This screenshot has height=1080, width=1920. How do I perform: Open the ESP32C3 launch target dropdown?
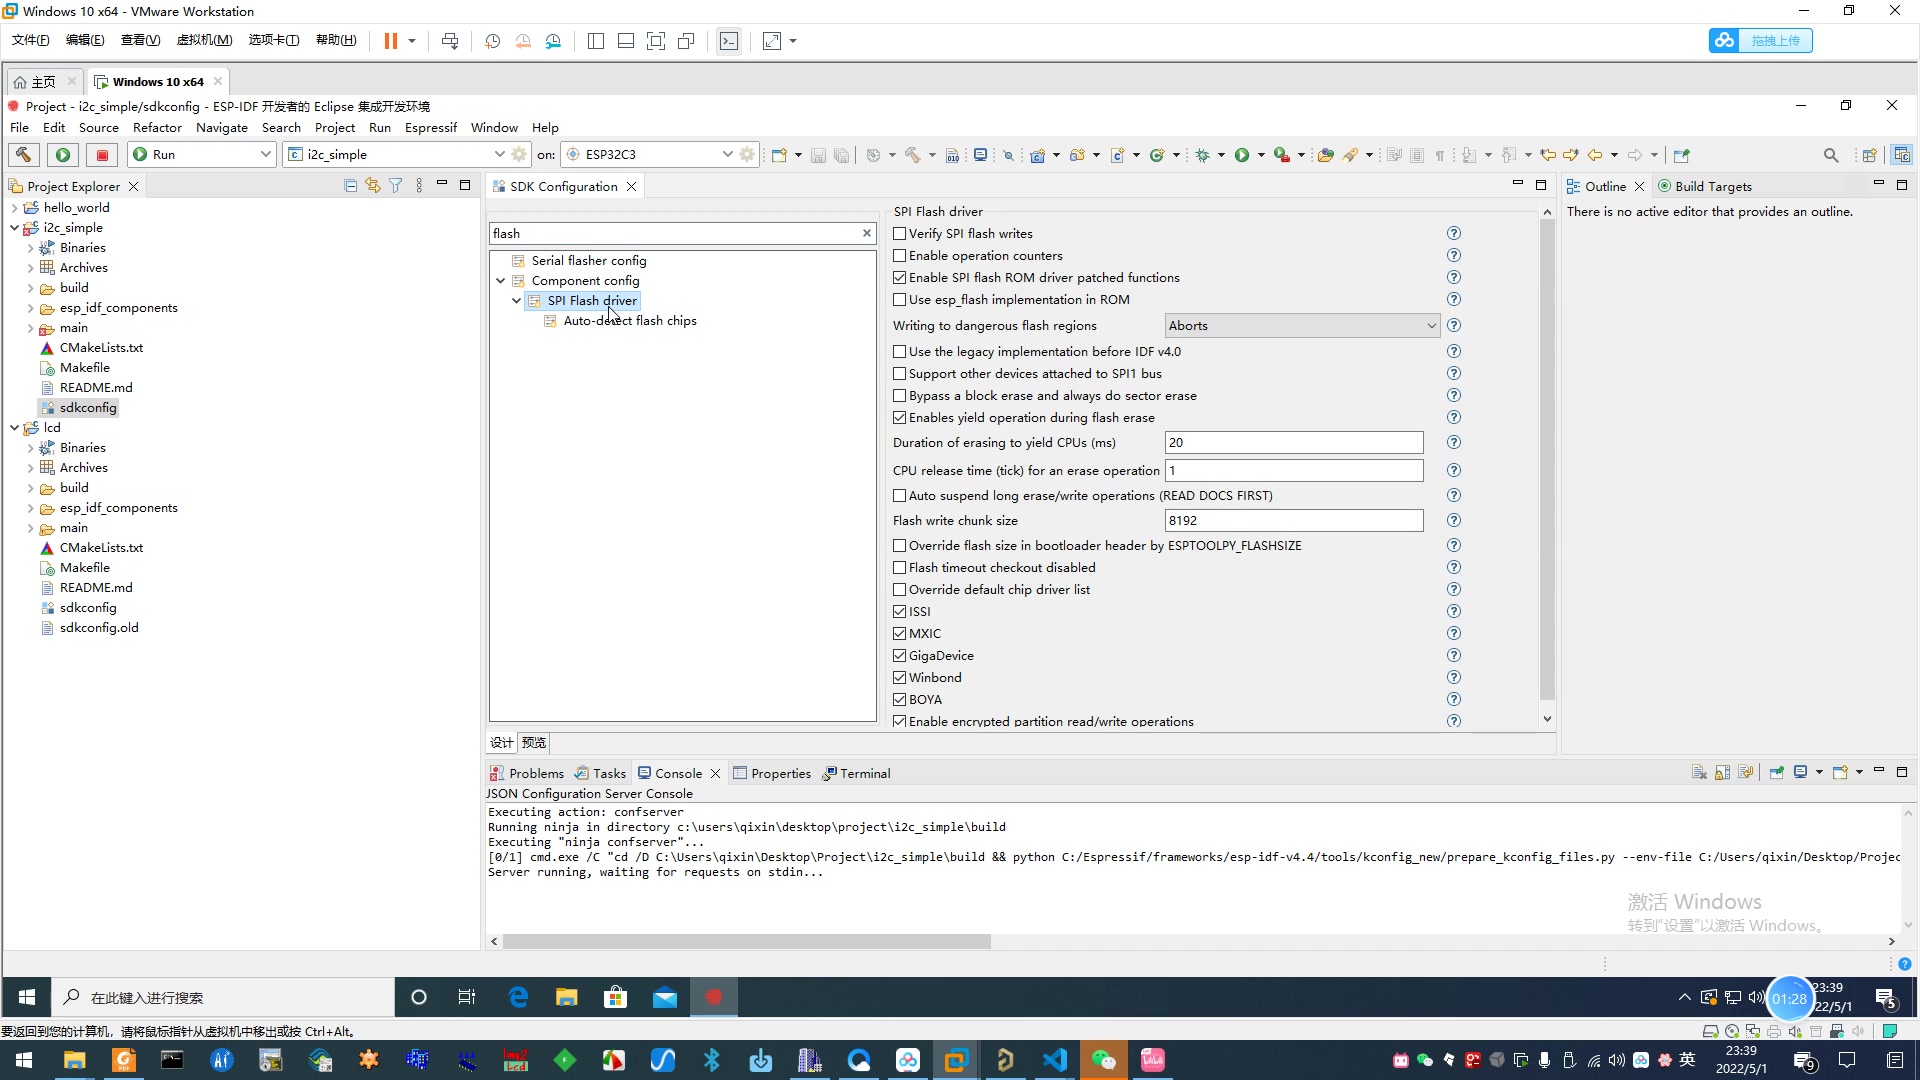click(727, 155)
